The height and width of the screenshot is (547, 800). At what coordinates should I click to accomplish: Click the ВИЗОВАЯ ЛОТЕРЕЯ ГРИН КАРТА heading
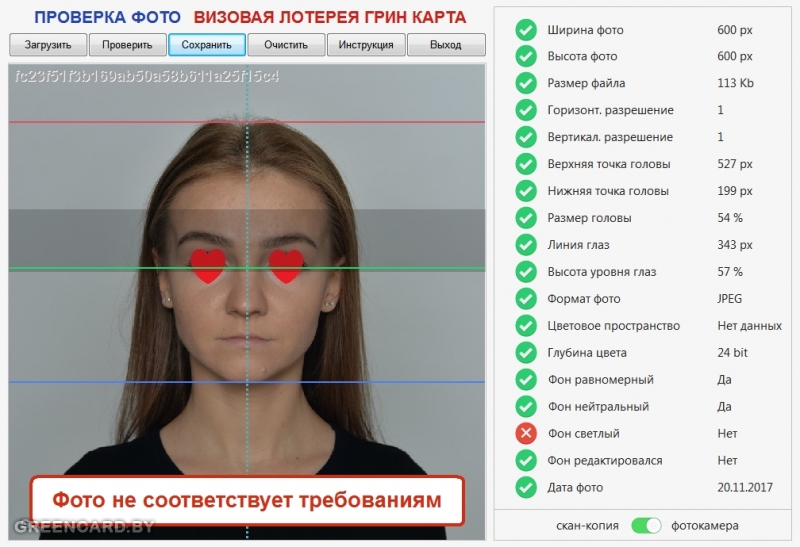click(330, 17)
